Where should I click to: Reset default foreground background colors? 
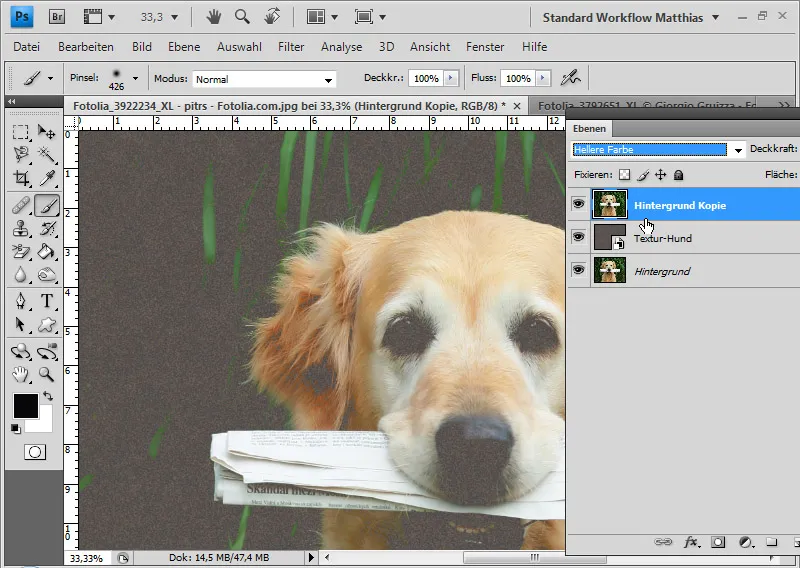[x=15, y=428]
